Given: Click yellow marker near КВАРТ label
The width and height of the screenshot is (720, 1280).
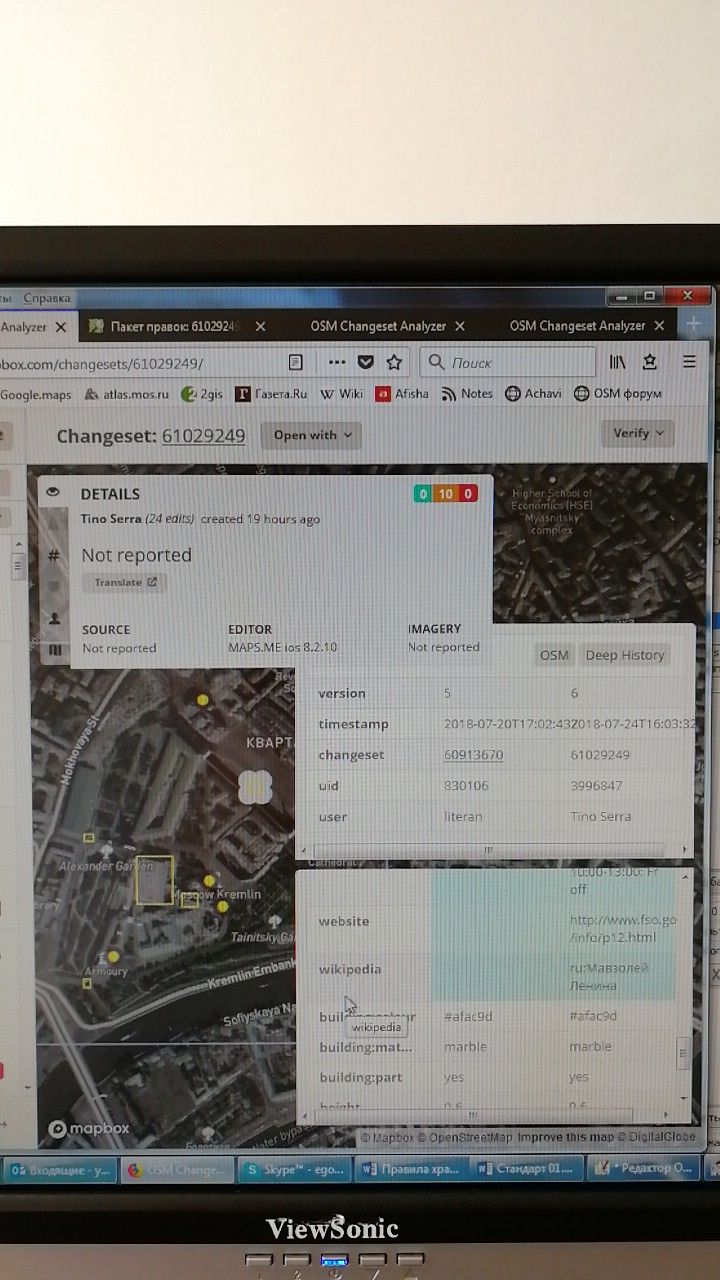Looking at the screenshot, I should point(203,700).
